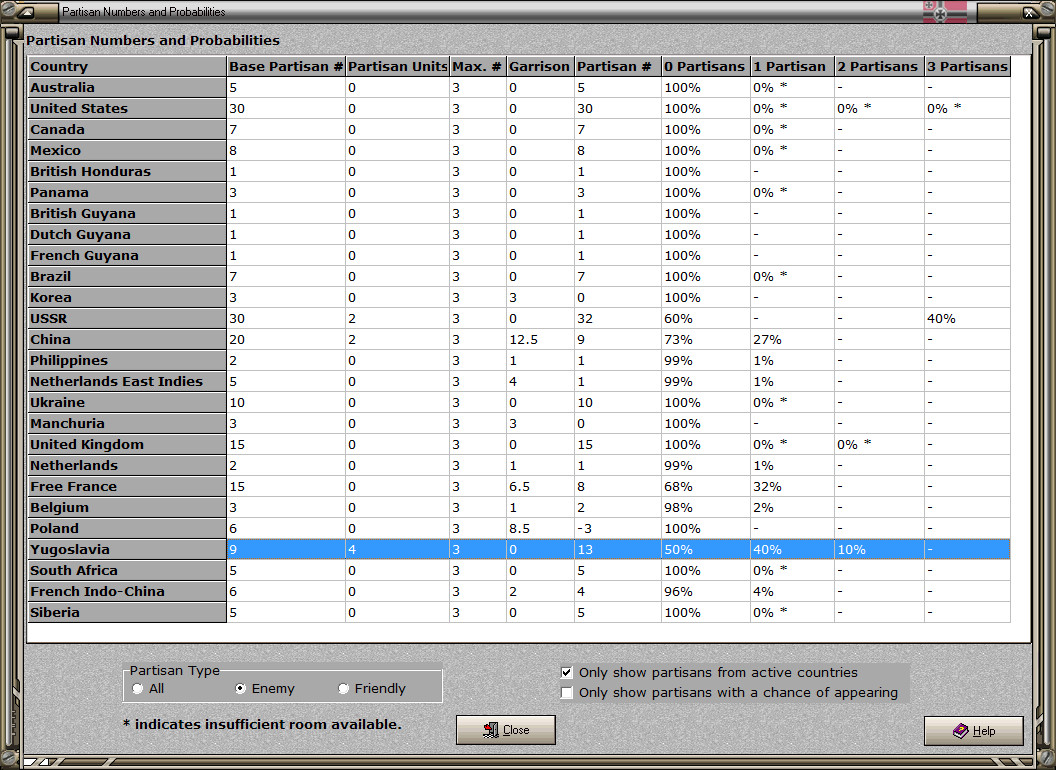This screenshot has height=770, width=1056.
Task: Click the 2 Partisans column header
Action: click(x=879, y=66)
